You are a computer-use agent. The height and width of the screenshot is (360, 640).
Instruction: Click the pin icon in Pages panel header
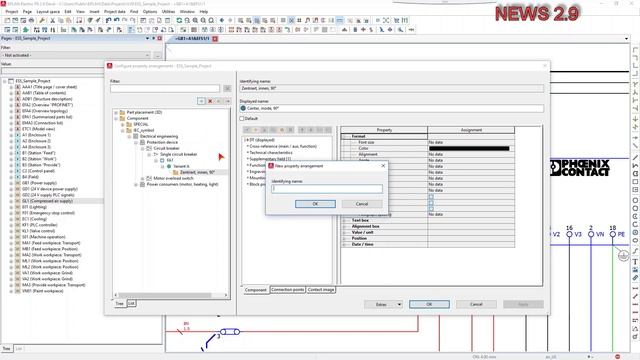(154, 38)
